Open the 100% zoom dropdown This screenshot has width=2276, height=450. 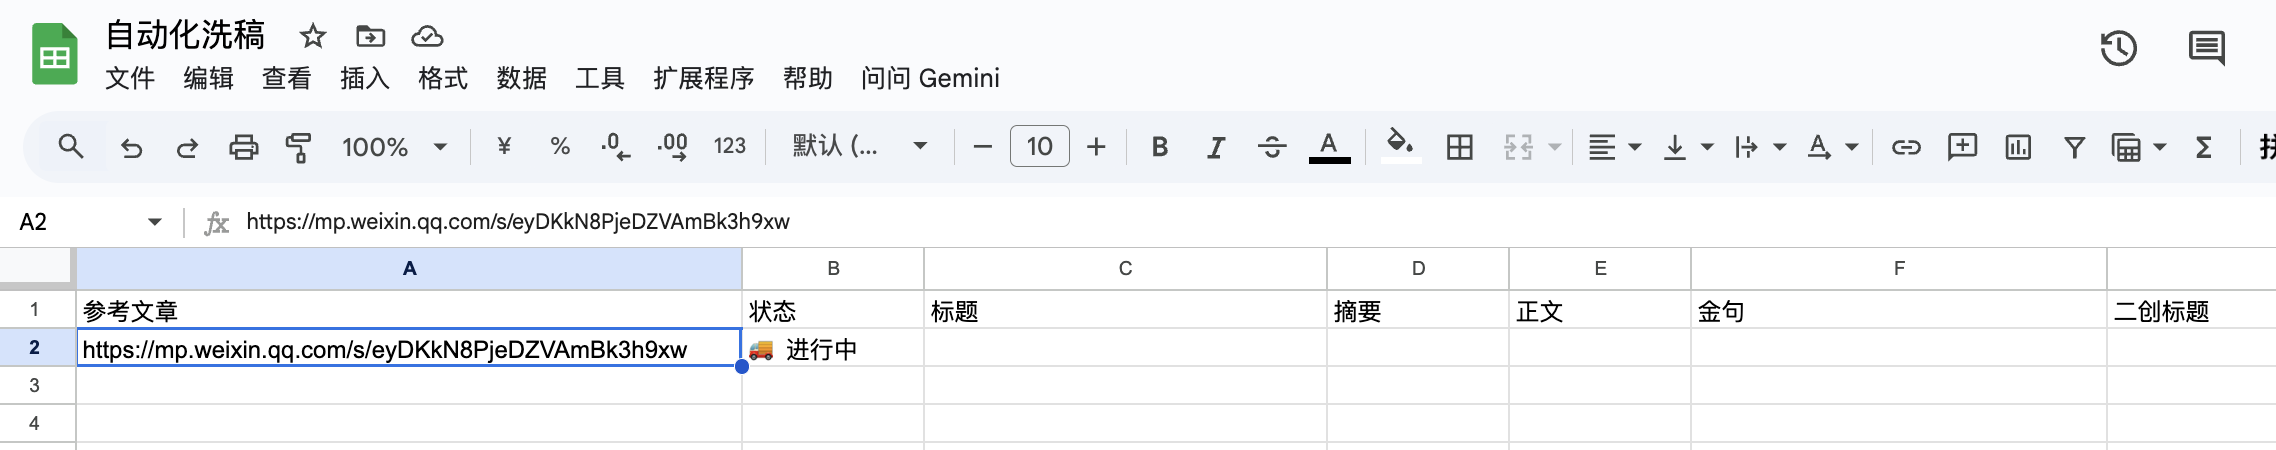click(394, 148)
